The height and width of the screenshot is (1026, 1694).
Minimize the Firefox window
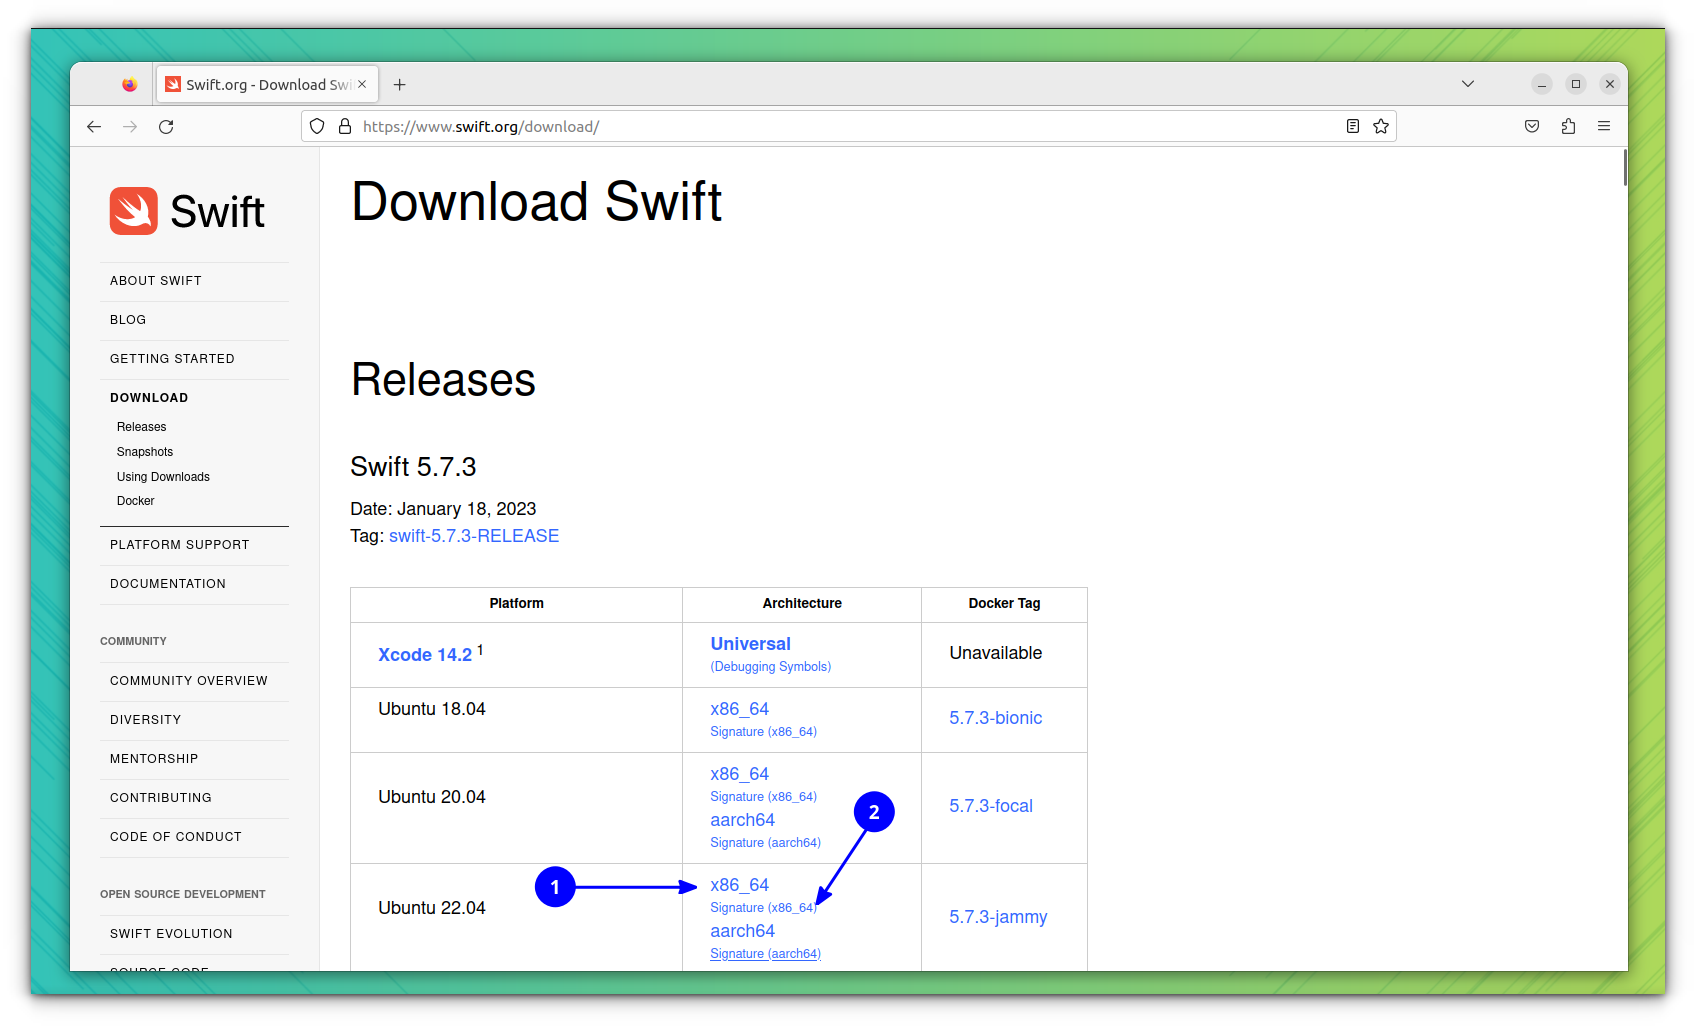(1542, 84)
